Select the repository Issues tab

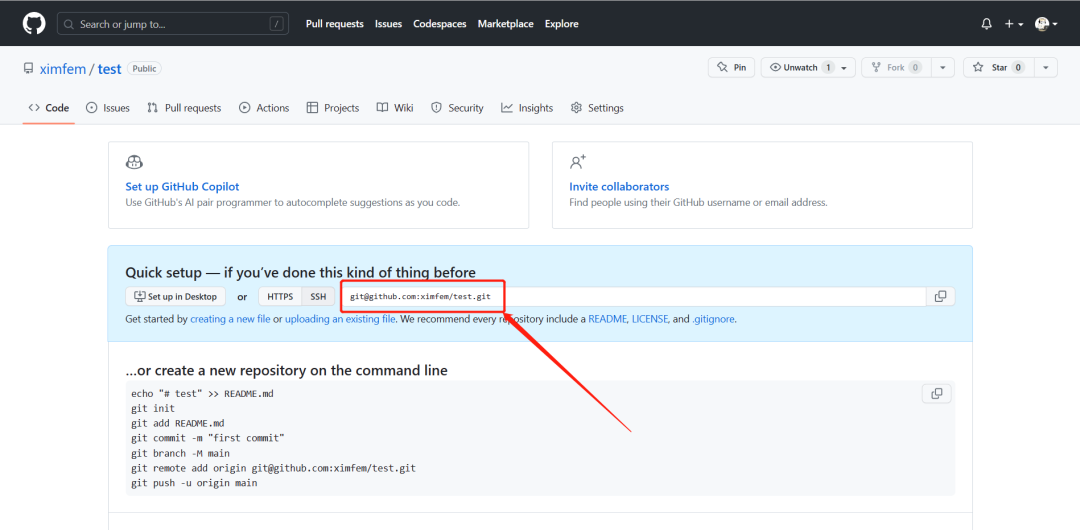(x=108, y=108)
